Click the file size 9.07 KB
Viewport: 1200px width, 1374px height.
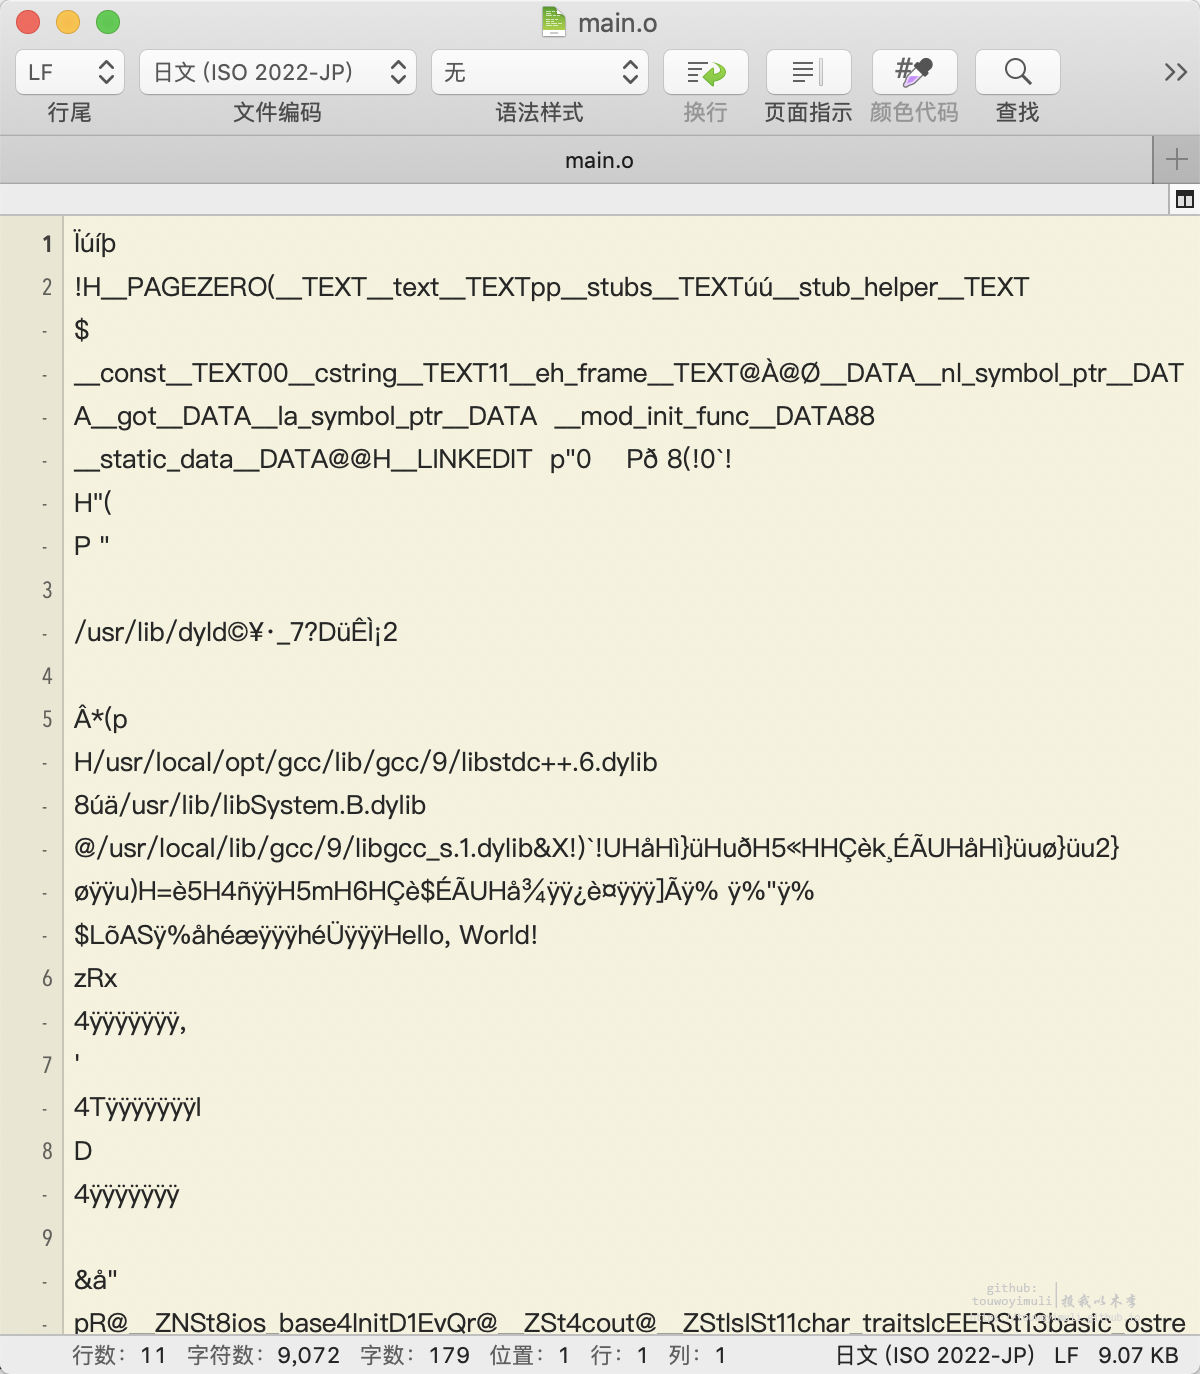(x=1138, y=1355)
